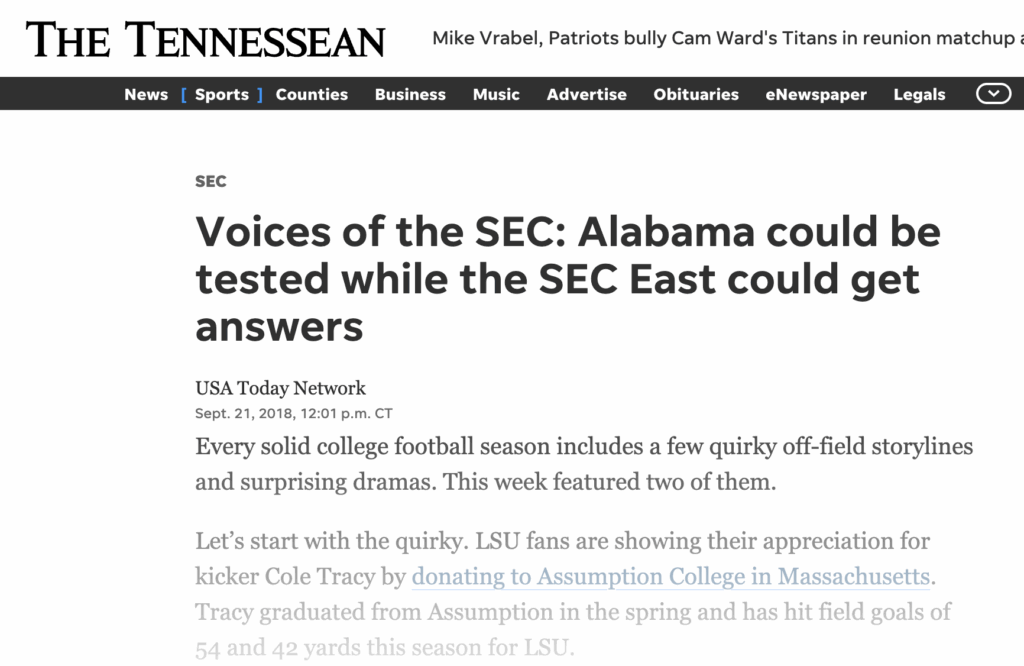The image size is (1024, 666).
Task: Select Legals in the navigation bar
Action: click(x=919, y=95)
